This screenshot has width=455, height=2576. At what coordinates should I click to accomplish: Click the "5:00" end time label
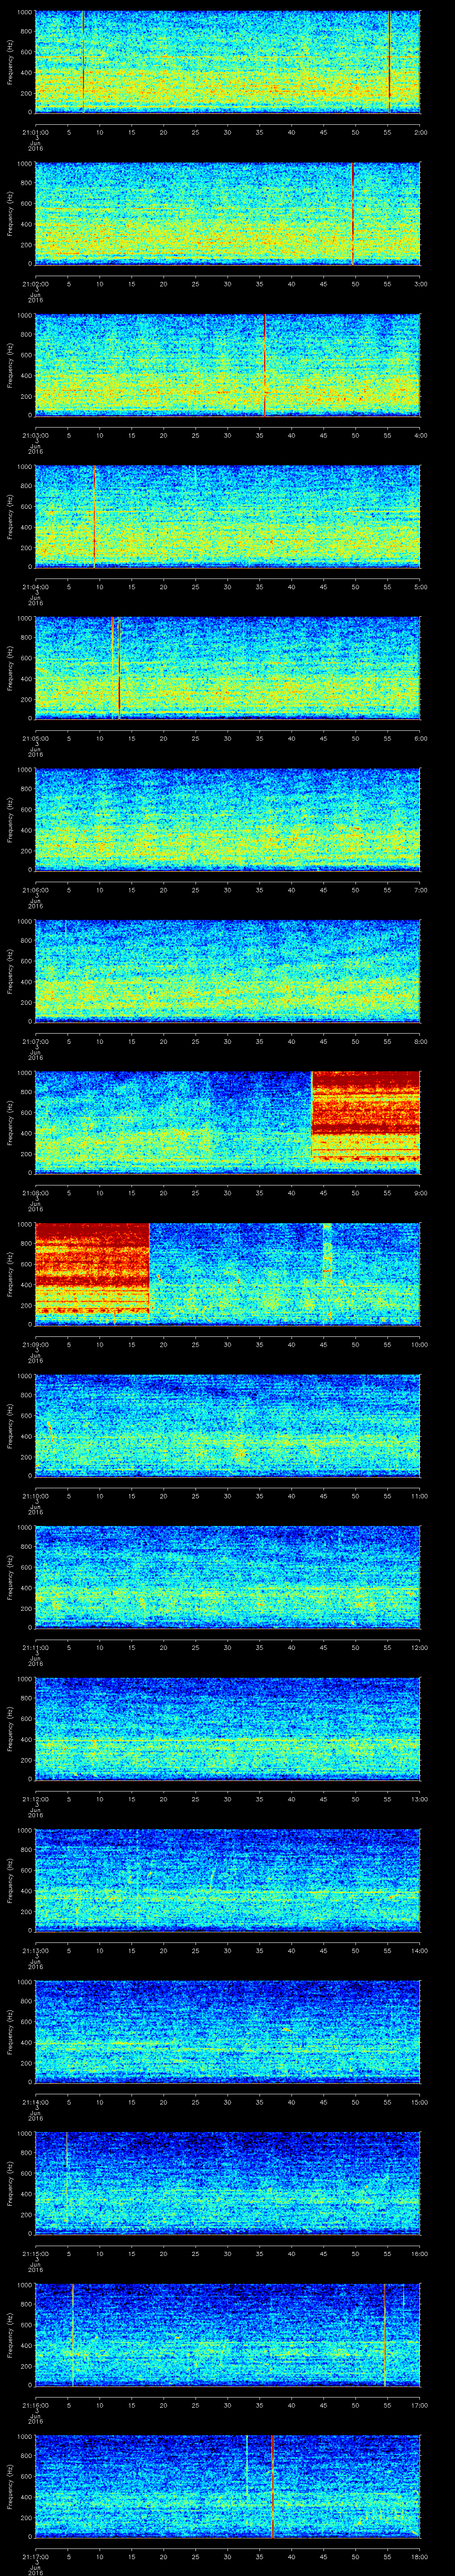click(x=420, y=586)
